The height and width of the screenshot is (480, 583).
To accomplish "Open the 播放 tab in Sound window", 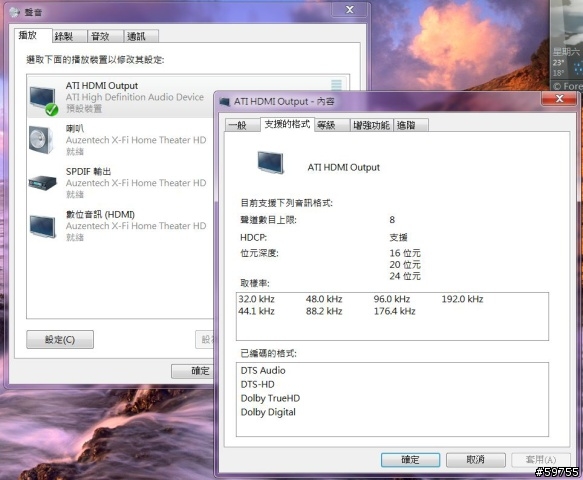I will [x=33, y=35].
